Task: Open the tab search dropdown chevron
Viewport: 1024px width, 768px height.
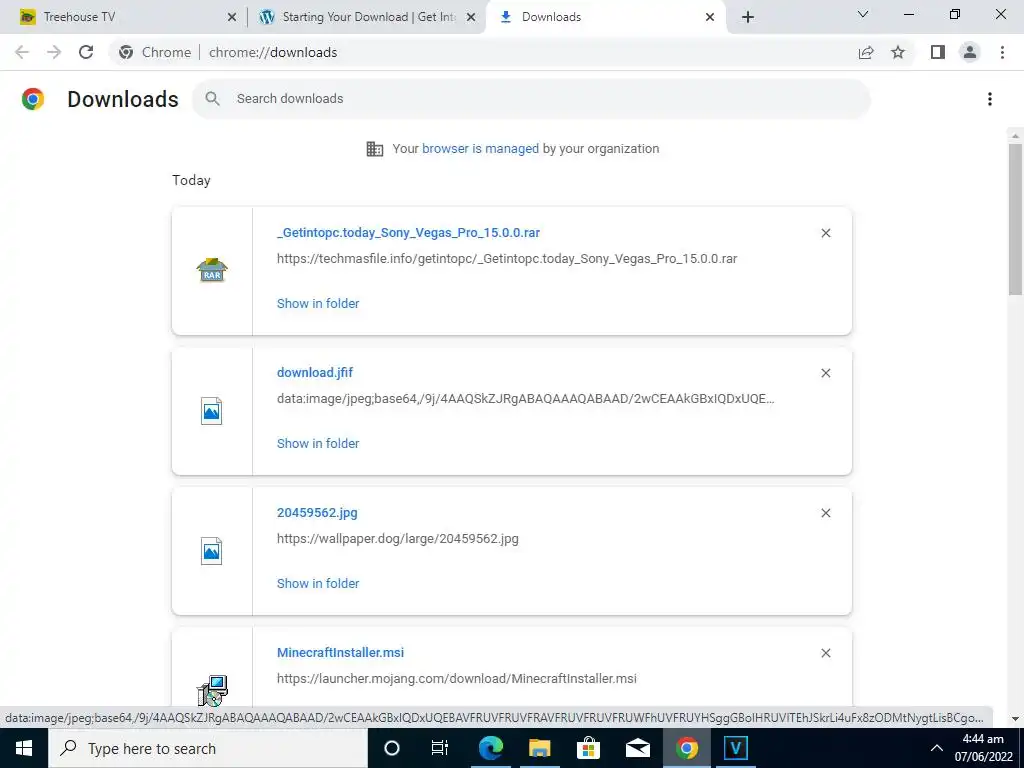Action: pos(863,14)
